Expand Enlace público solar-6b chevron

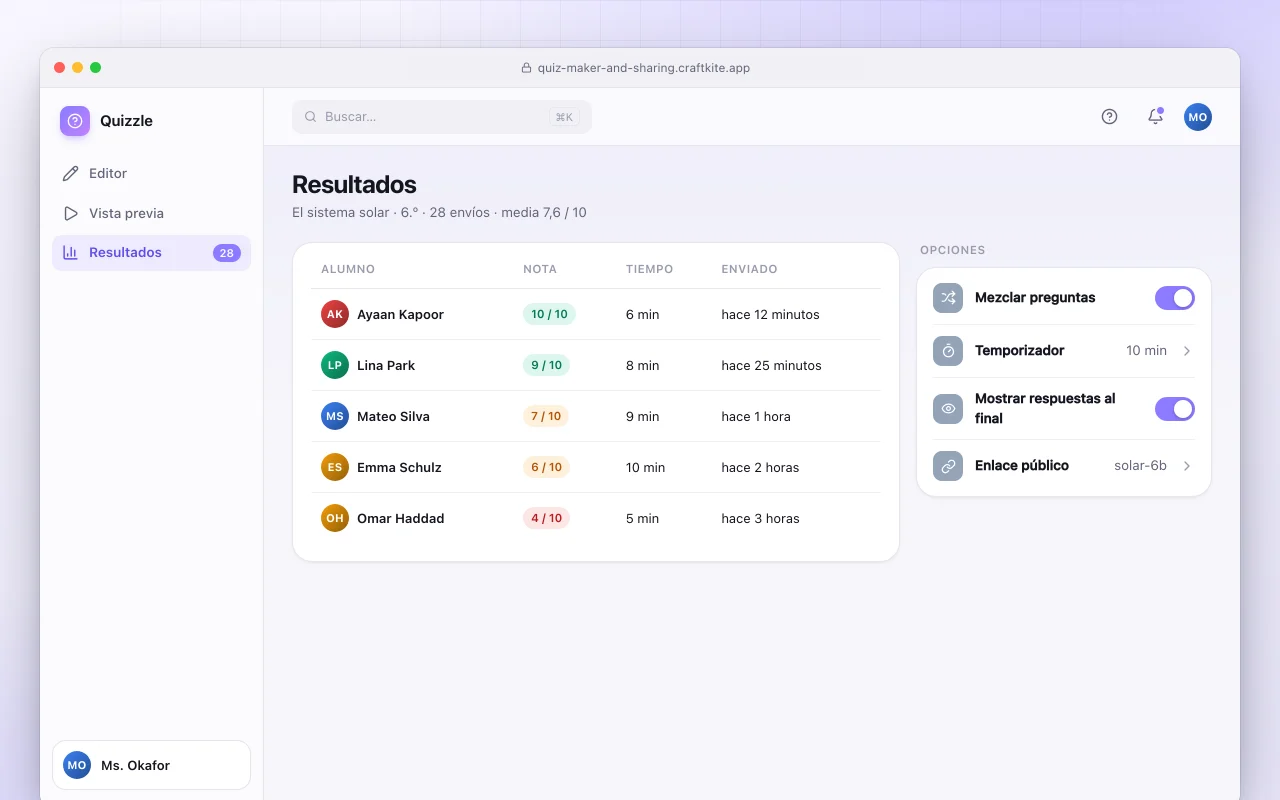coord(1187,466)
